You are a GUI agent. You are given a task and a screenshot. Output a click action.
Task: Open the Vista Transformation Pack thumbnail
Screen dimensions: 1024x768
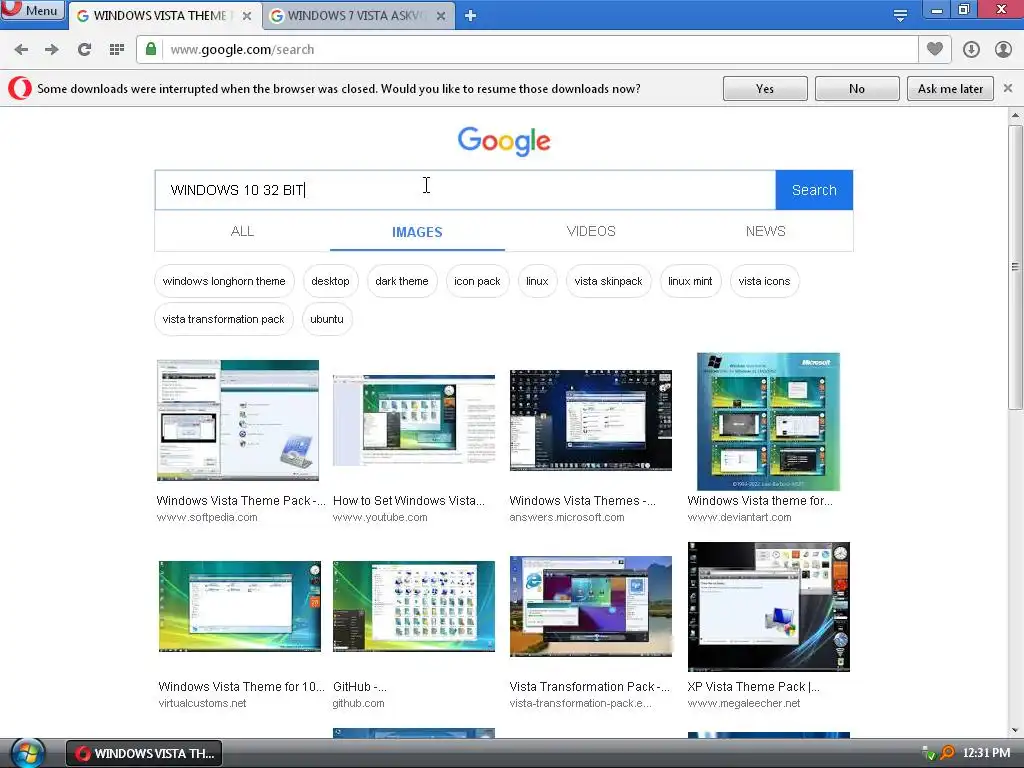pos(590,606)
